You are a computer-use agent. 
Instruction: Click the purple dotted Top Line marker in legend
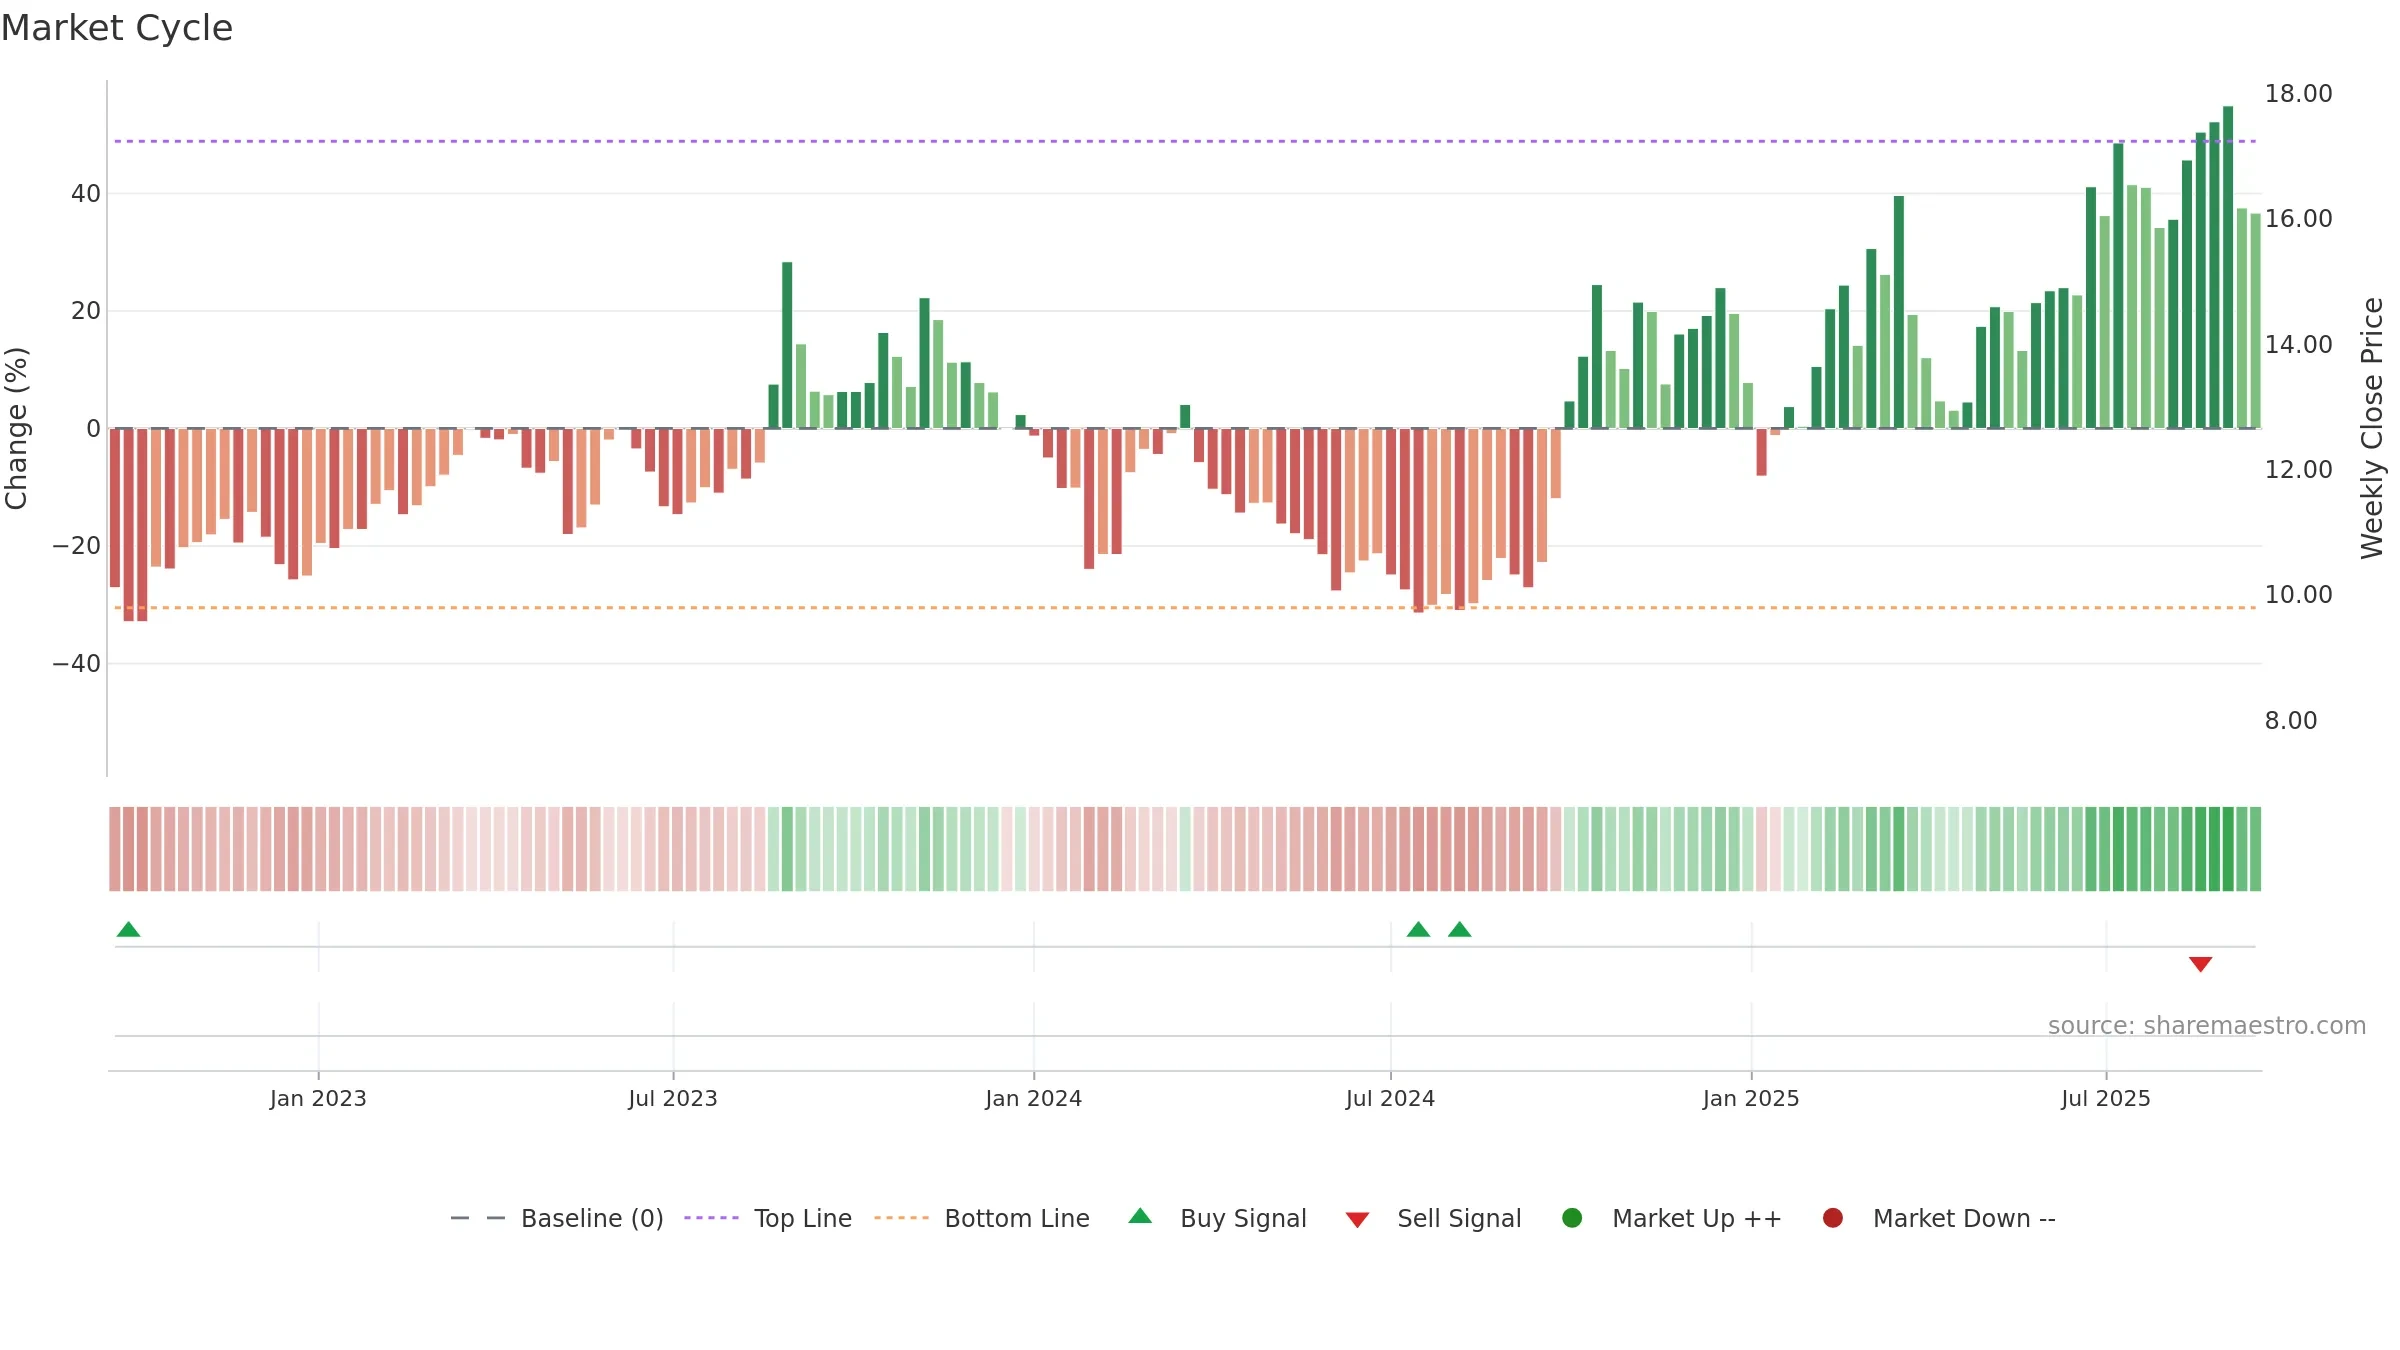tap(711, 1218)
